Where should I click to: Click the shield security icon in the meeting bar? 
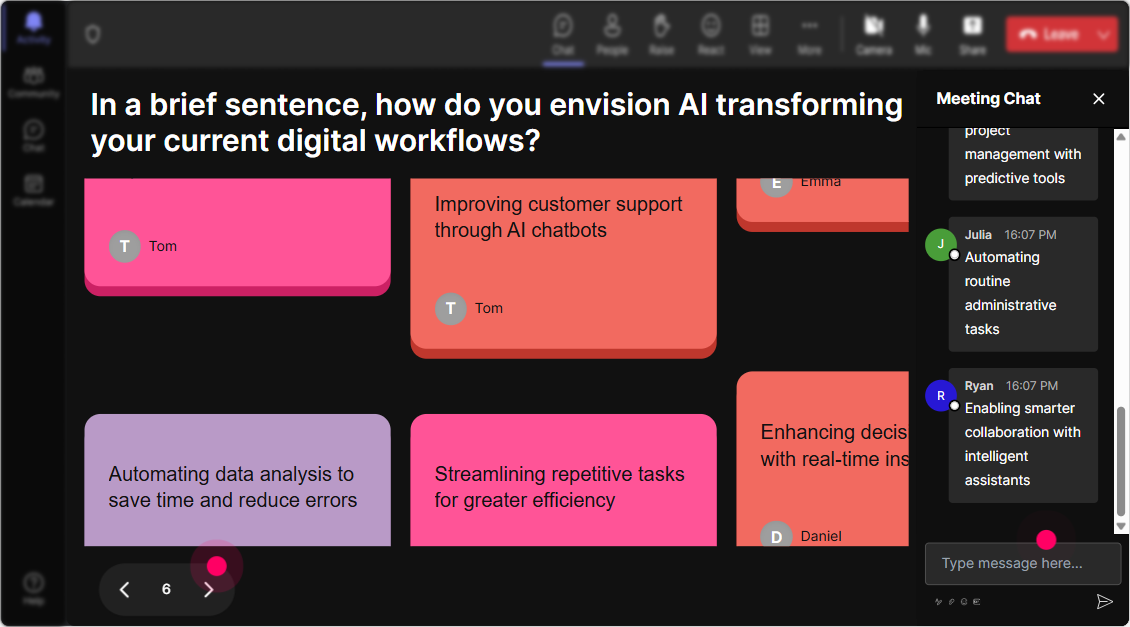92,34
